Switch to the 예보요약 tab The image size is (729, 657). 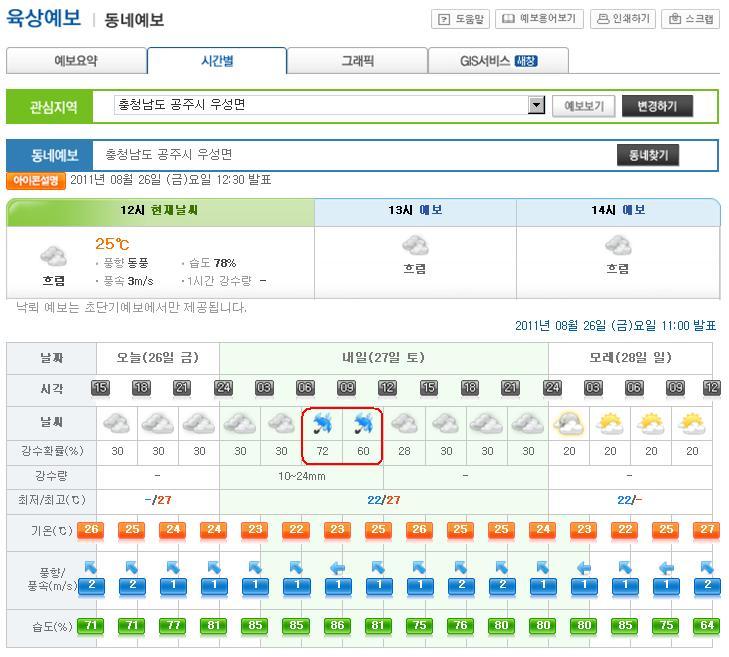(x=77, y=61)
